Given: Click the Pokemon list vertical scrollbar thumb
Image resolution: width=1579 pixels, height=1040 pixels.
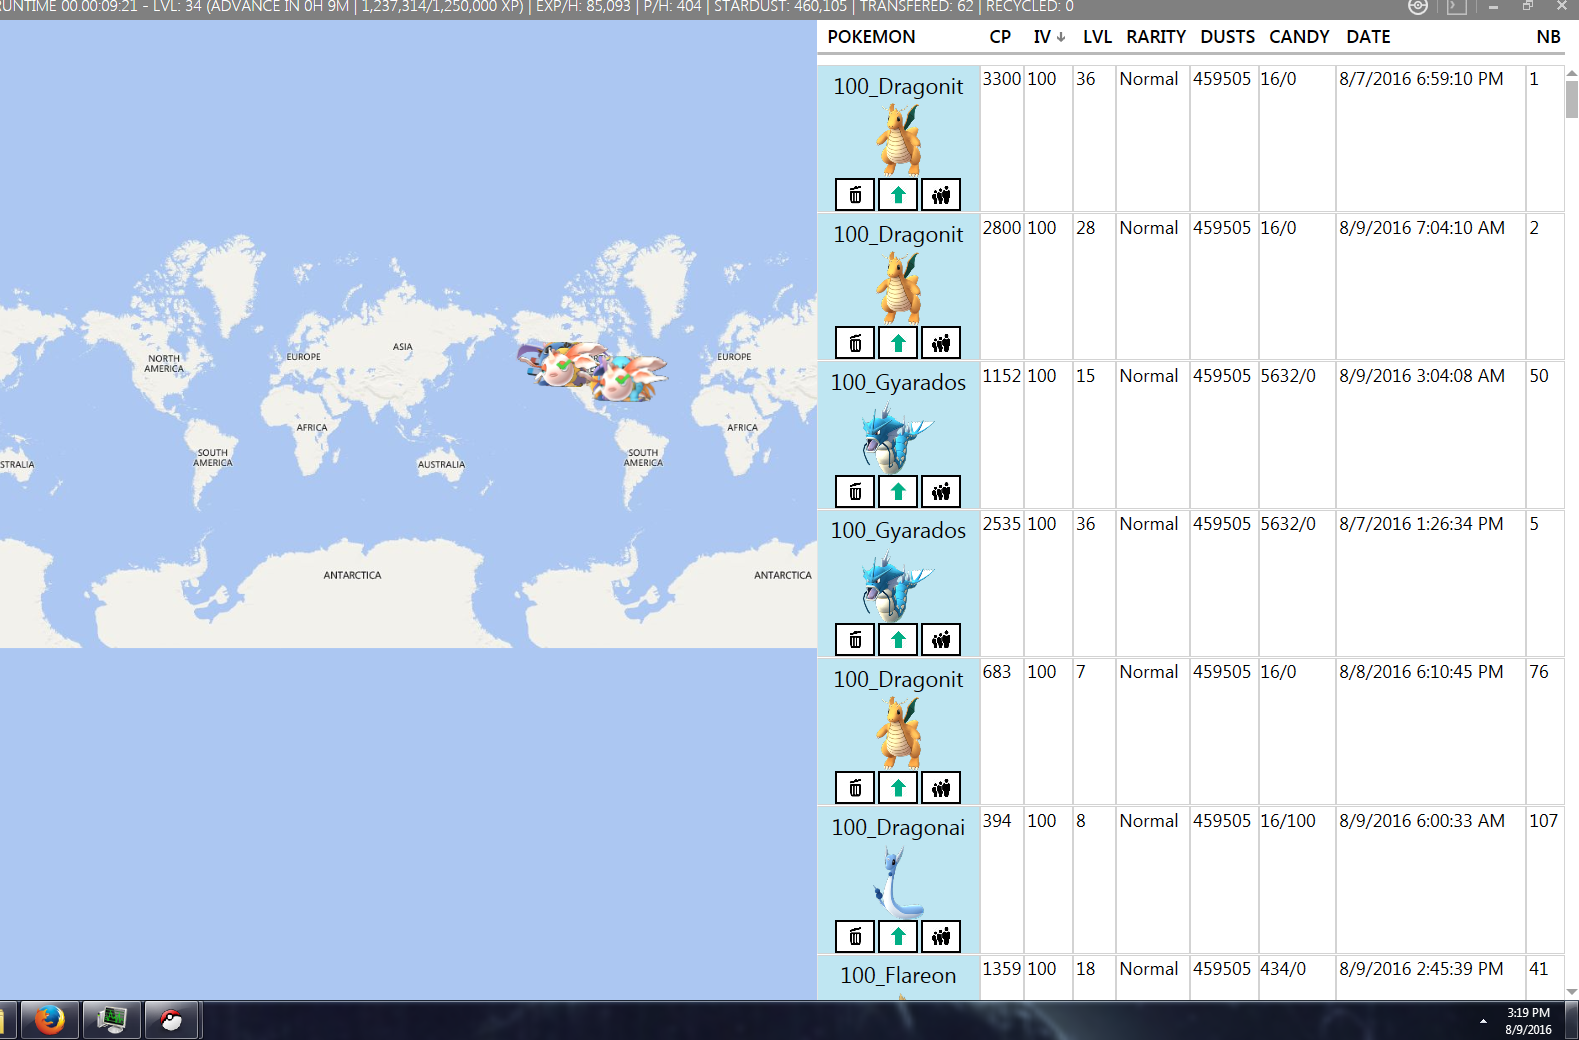Looking at the screenshot, I should [1571, 100].
